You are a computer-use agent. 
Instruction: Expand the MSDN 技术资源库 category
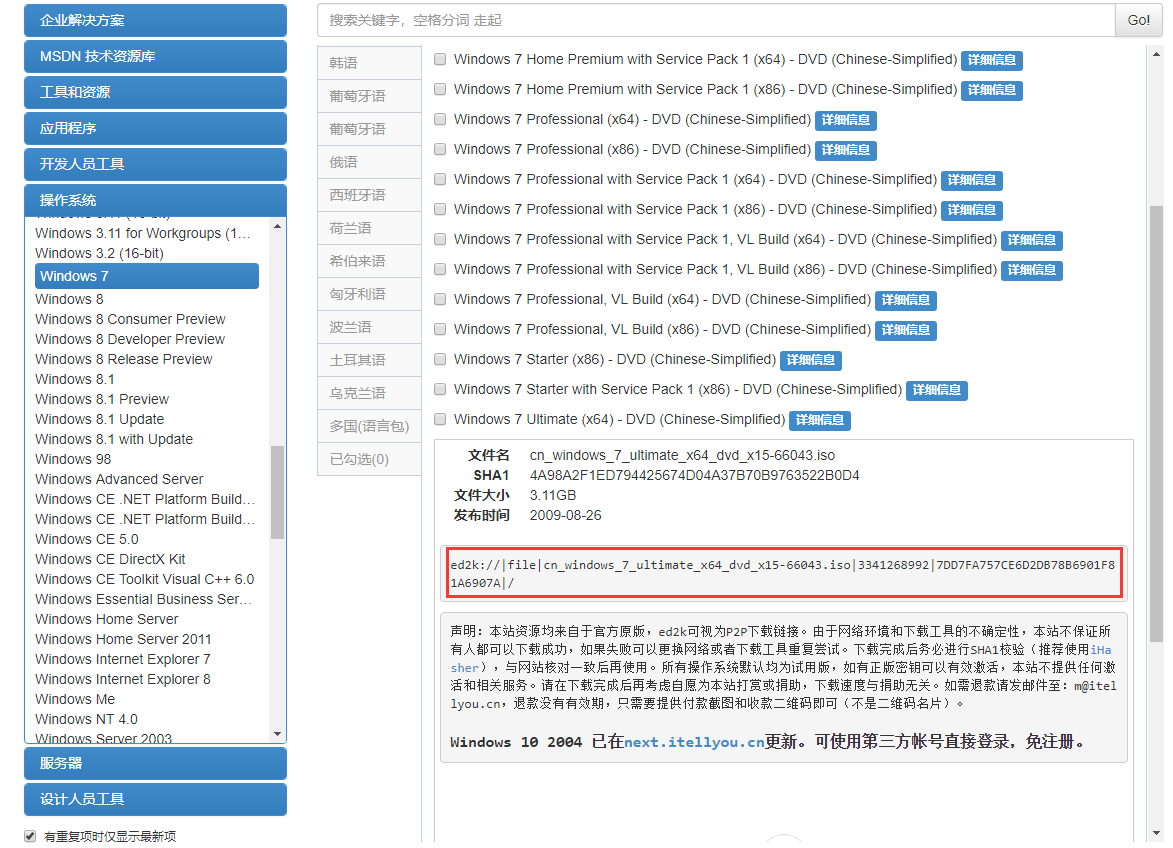point(155,57)
